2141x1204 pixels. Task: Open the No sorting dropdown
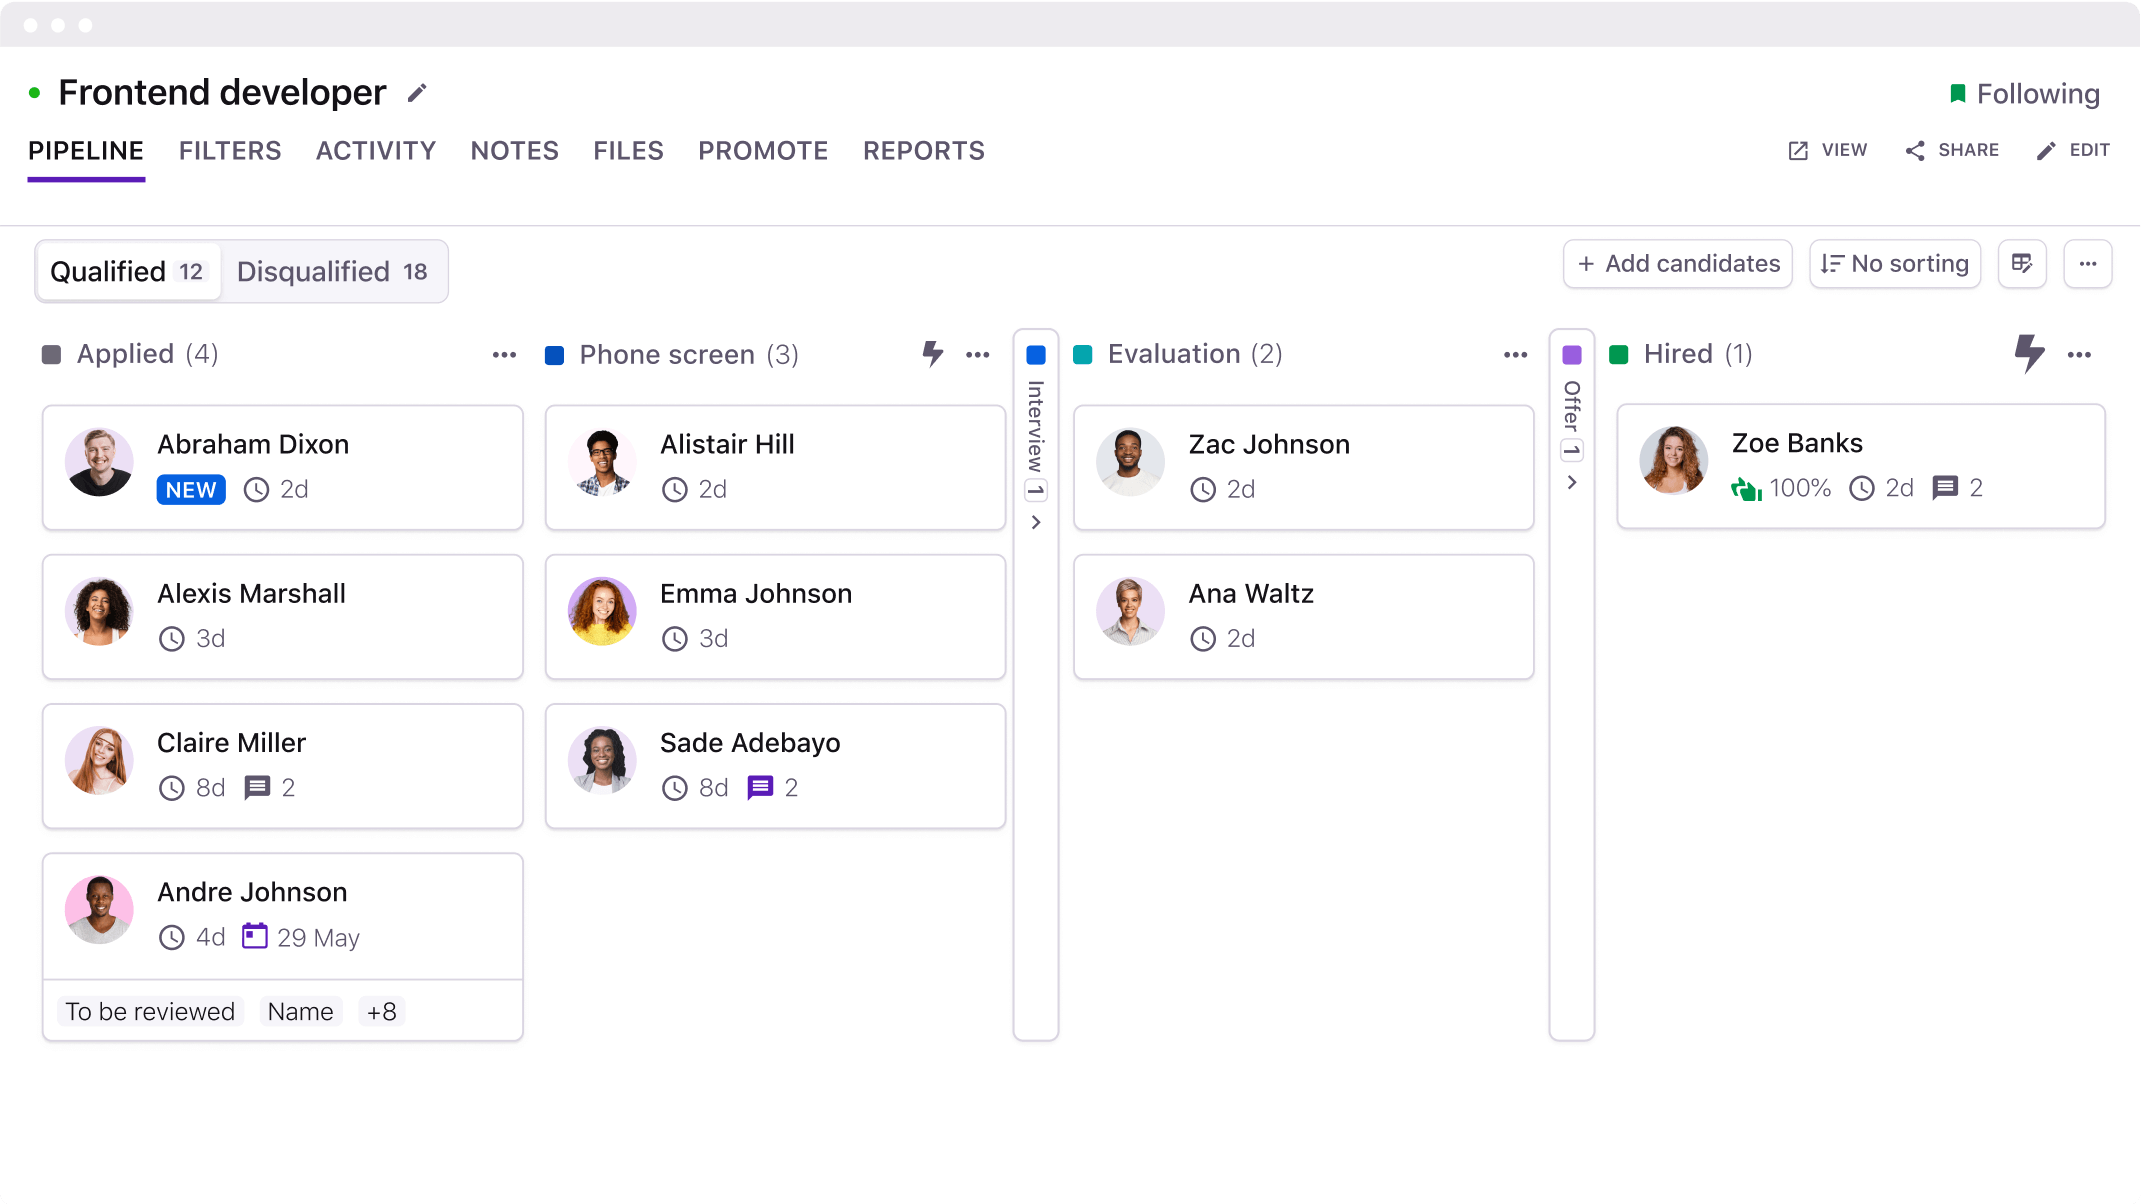pyautogui.click(x=1894, y=263)
